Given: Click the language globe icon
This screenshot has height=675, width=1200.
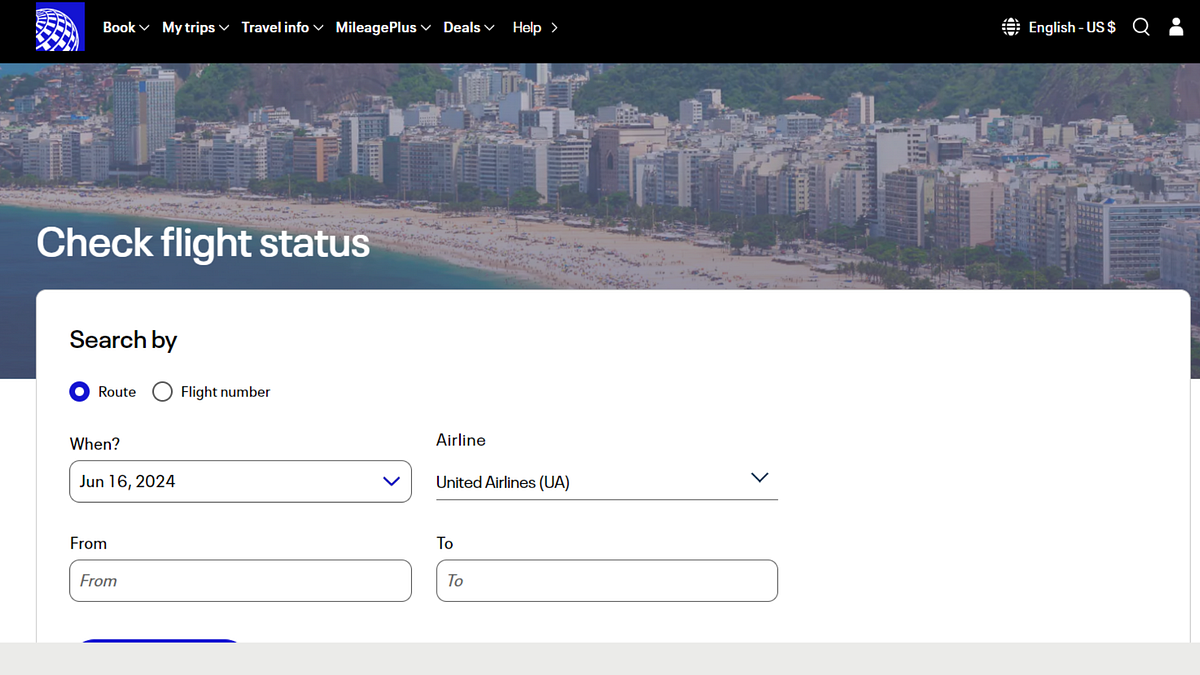Looking at the screenshot, I should pos(1011,27).
